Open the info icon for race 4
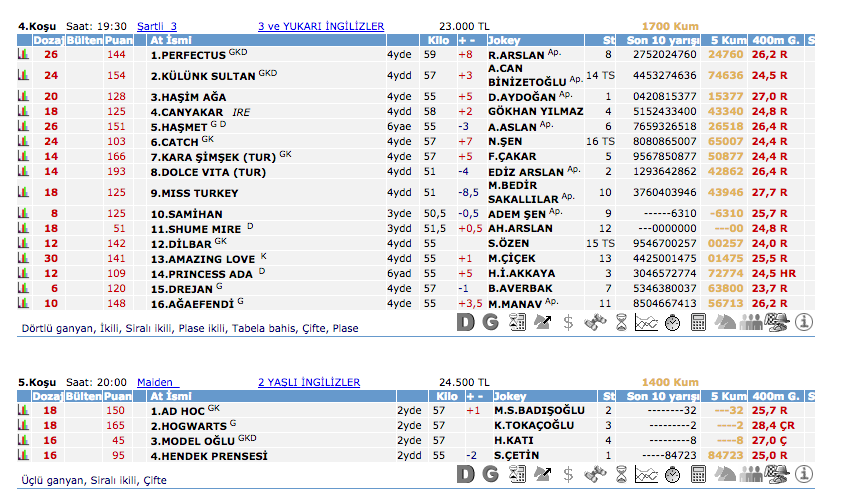The width and height of the screenshot is (844, 503). click(x=804, y=323)
